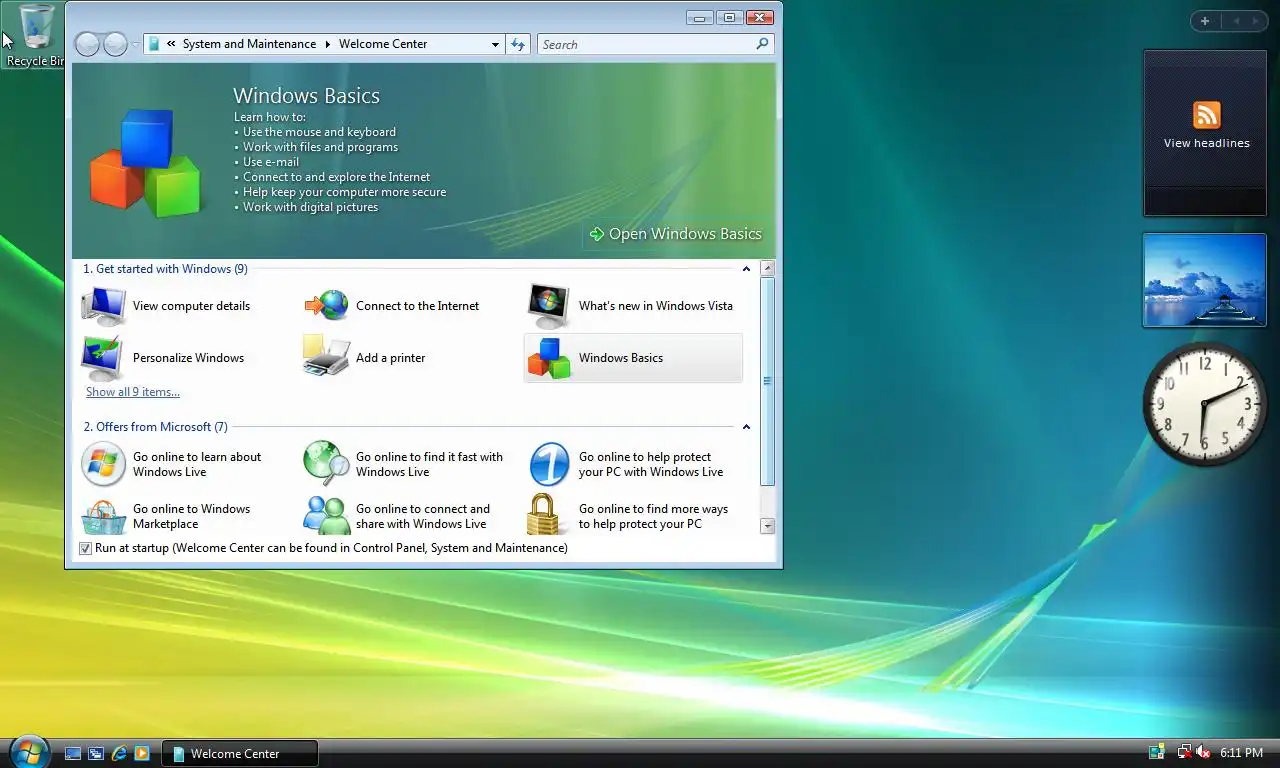This screenshot has height=768, width=1280.
Task: Click the analog clock gadget
Action: point(1205,404)
